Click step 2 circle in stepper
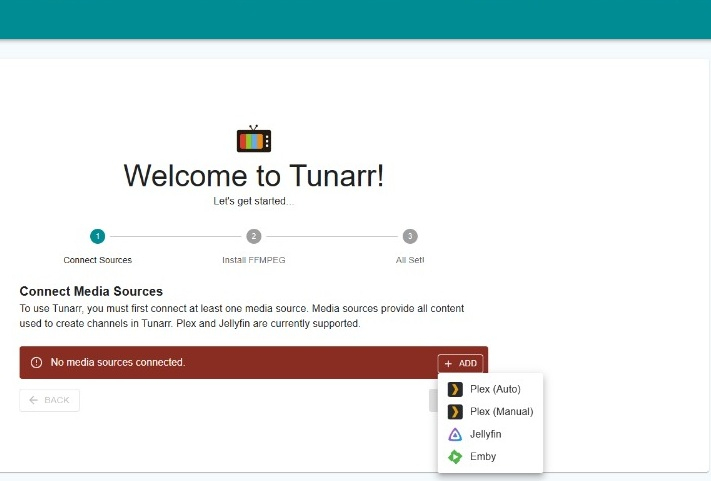The width and height of the screenshot is (711, 481). tap(254, 236)
